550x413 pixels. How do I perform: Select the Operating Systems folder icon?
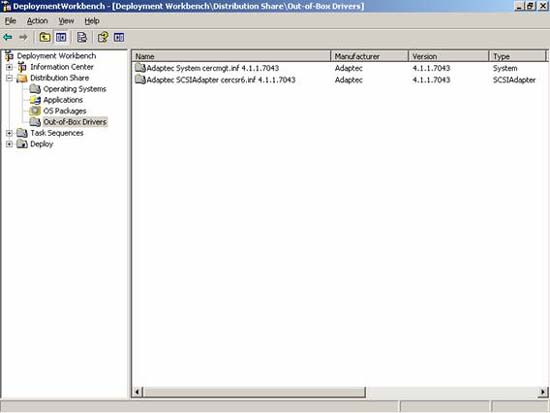pos(35,89)
